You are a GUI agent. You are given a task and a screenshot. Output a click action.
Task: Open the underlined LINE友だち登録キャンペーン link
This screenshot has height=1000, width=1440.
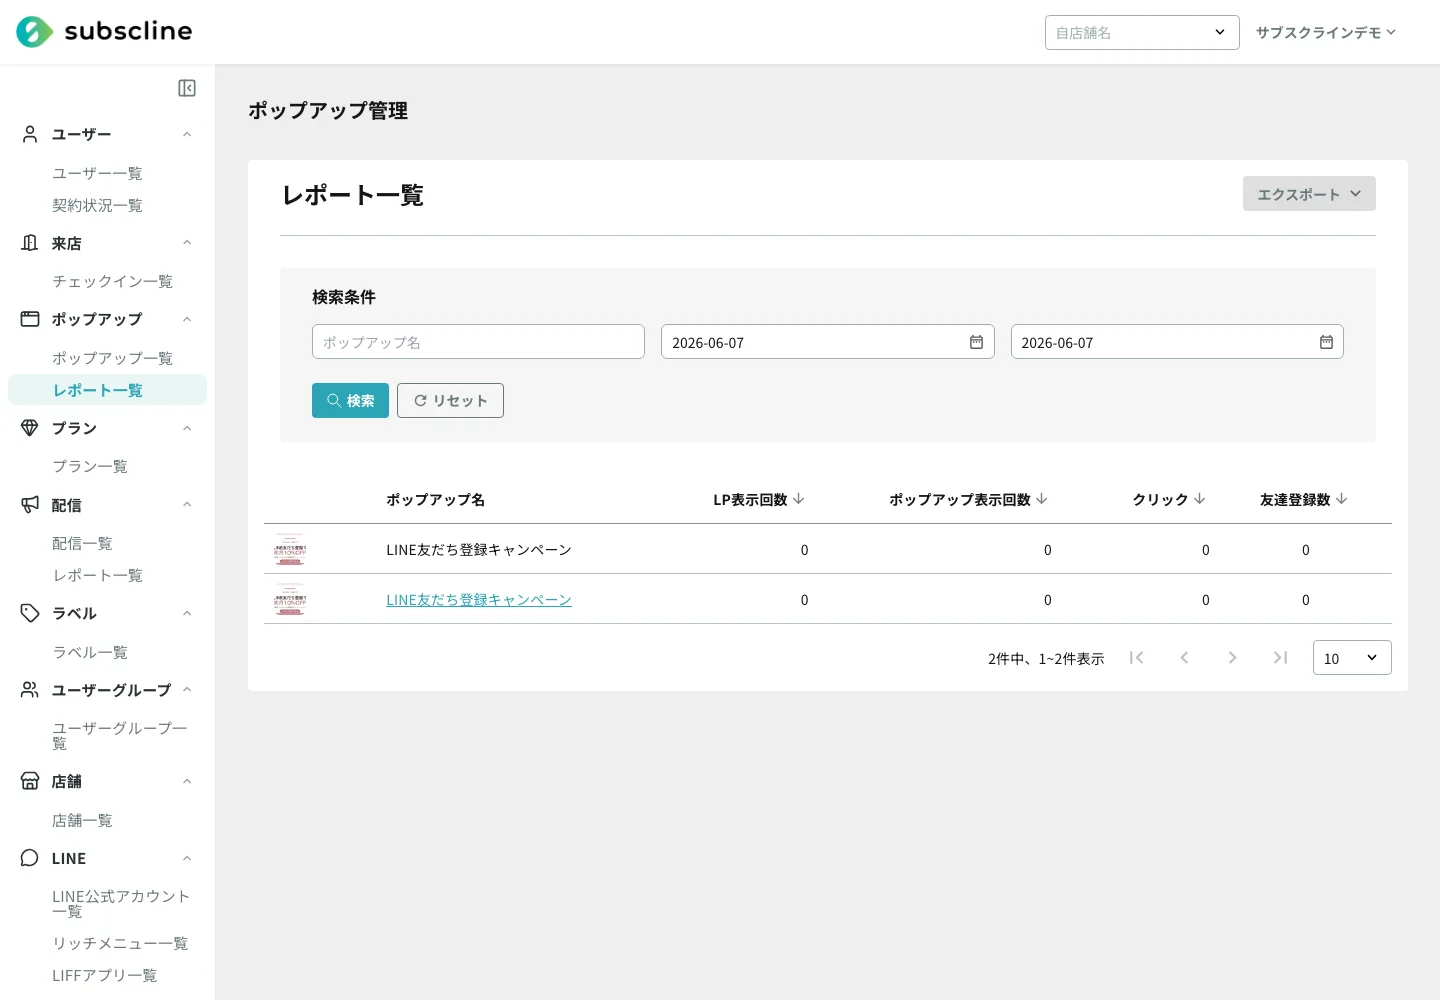pyautogui.click(x=479, y=600)
